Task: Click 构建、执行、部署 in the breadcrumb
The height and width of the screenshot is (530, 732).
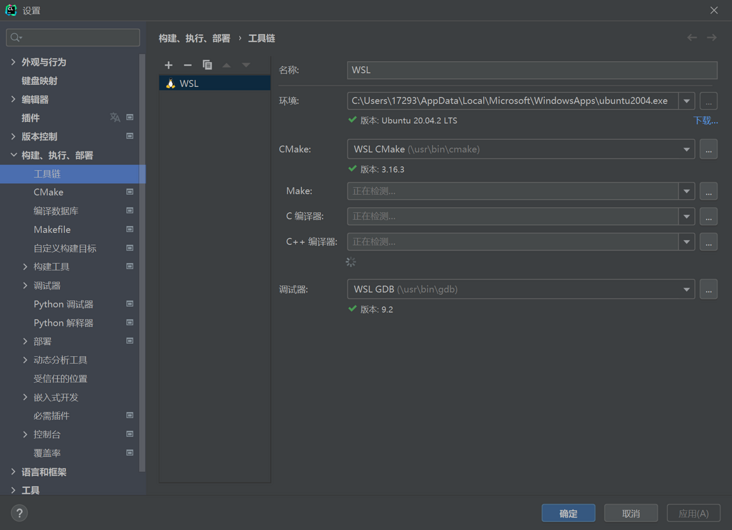Action: 194,38
